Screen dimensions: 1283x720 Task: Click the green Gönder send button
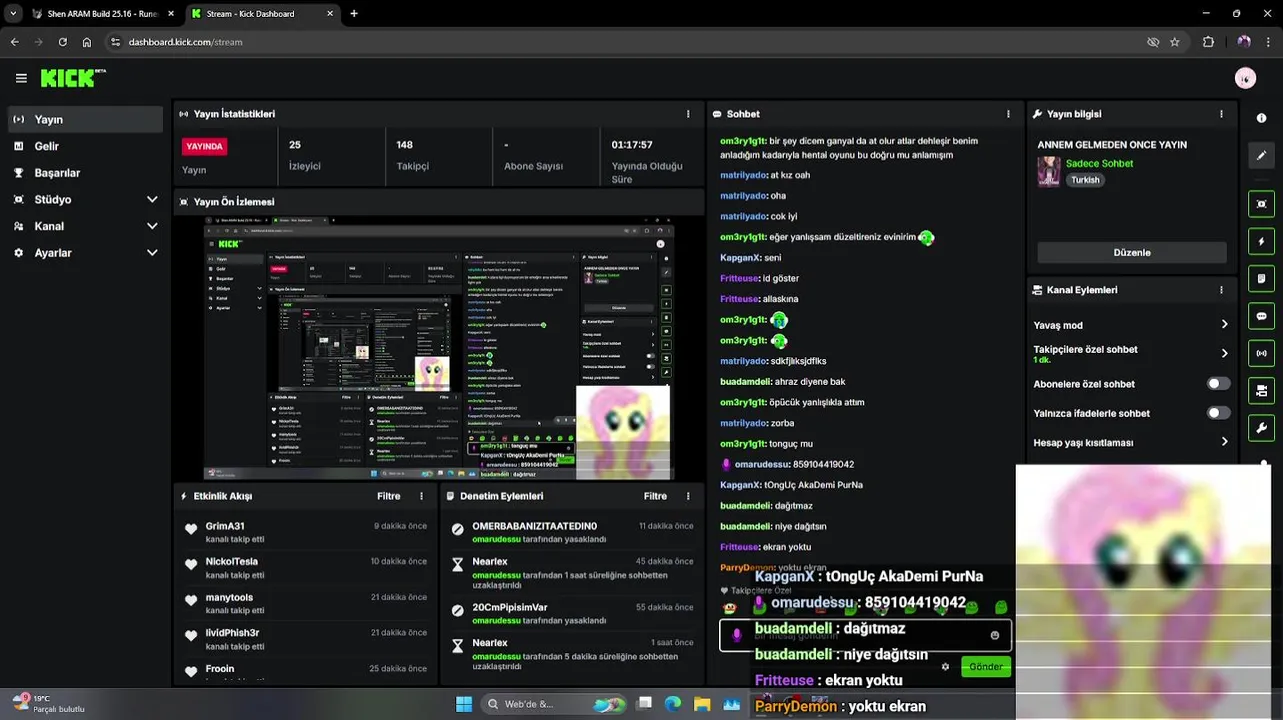tap(985, 667)
